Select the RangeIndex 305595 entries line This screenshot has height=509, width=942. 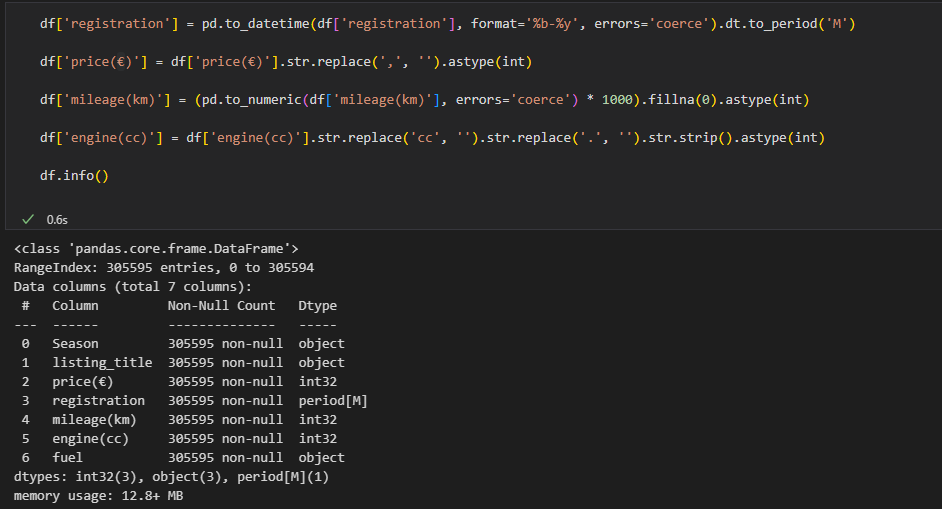coord(164,267)
